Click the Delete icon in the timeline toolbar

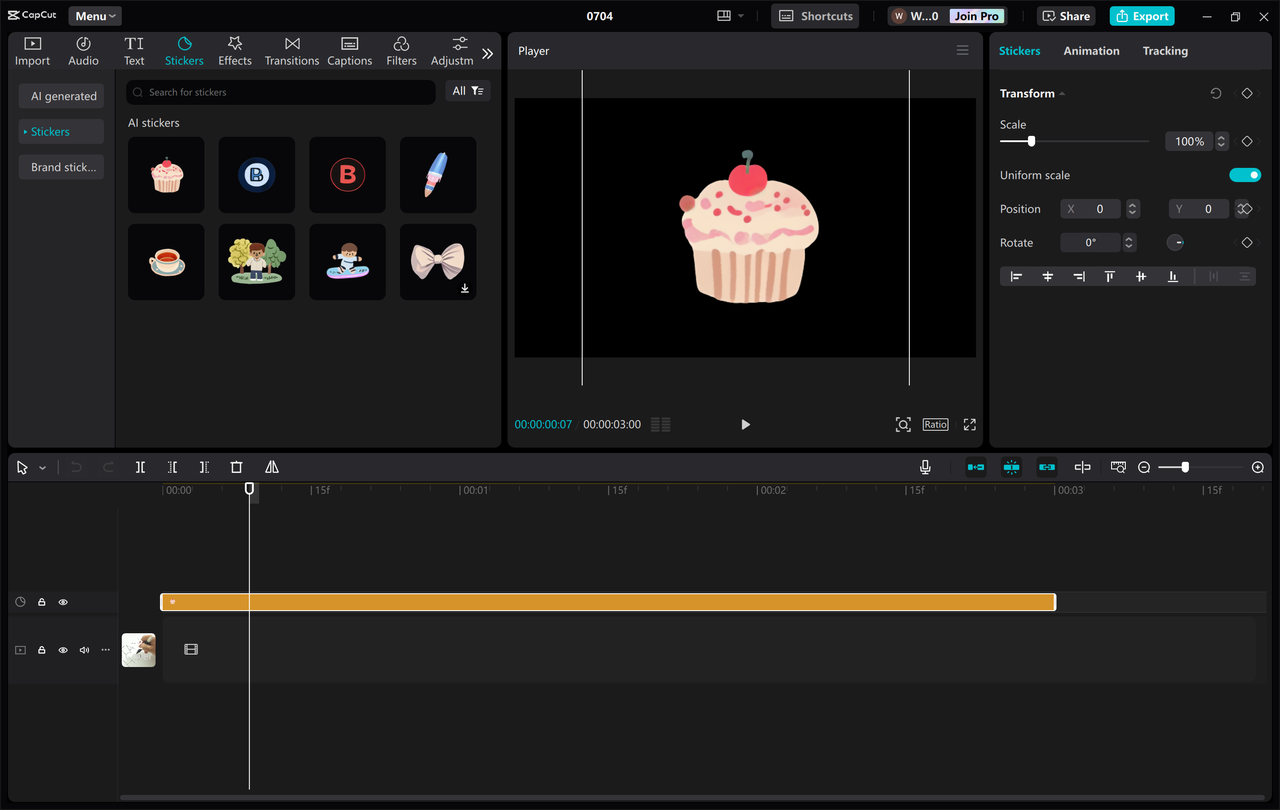[236, 466]
